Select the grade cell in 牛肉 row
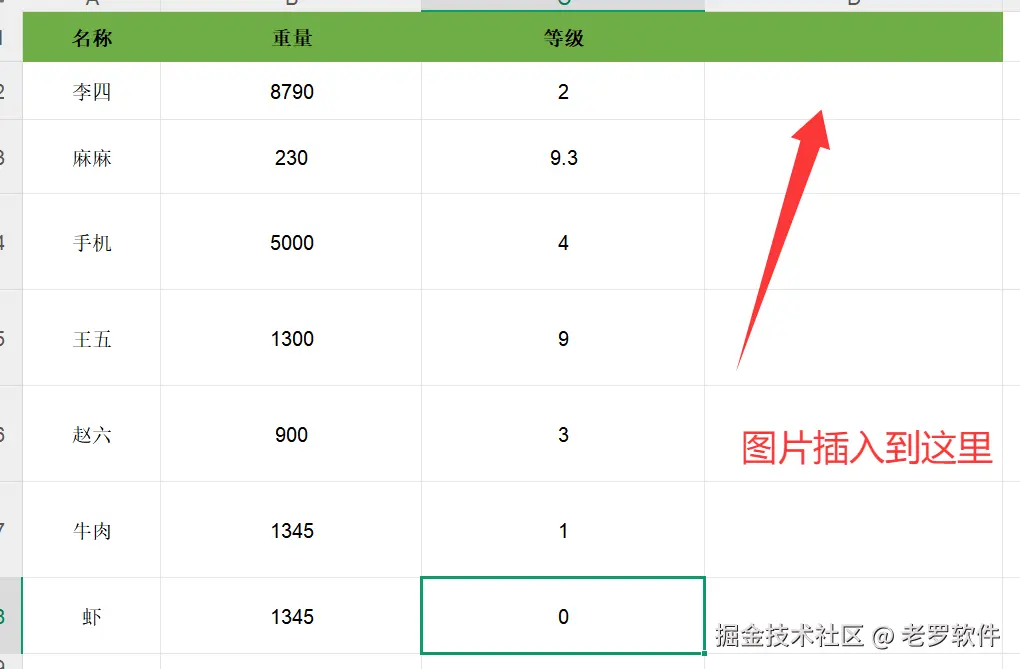Image resolution: width=1020 pixels, height=669 pixels. [x=563, y=530]
